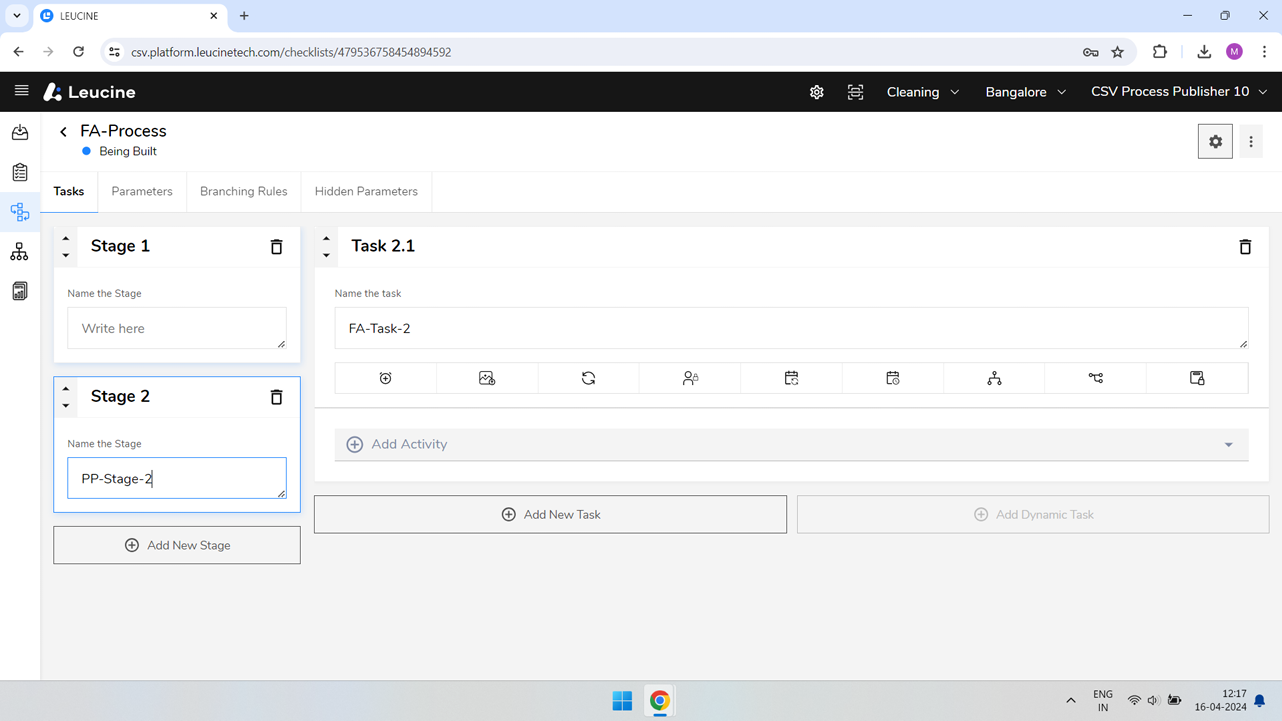Open the notifications bell in the taskbar

[1260, 701]
